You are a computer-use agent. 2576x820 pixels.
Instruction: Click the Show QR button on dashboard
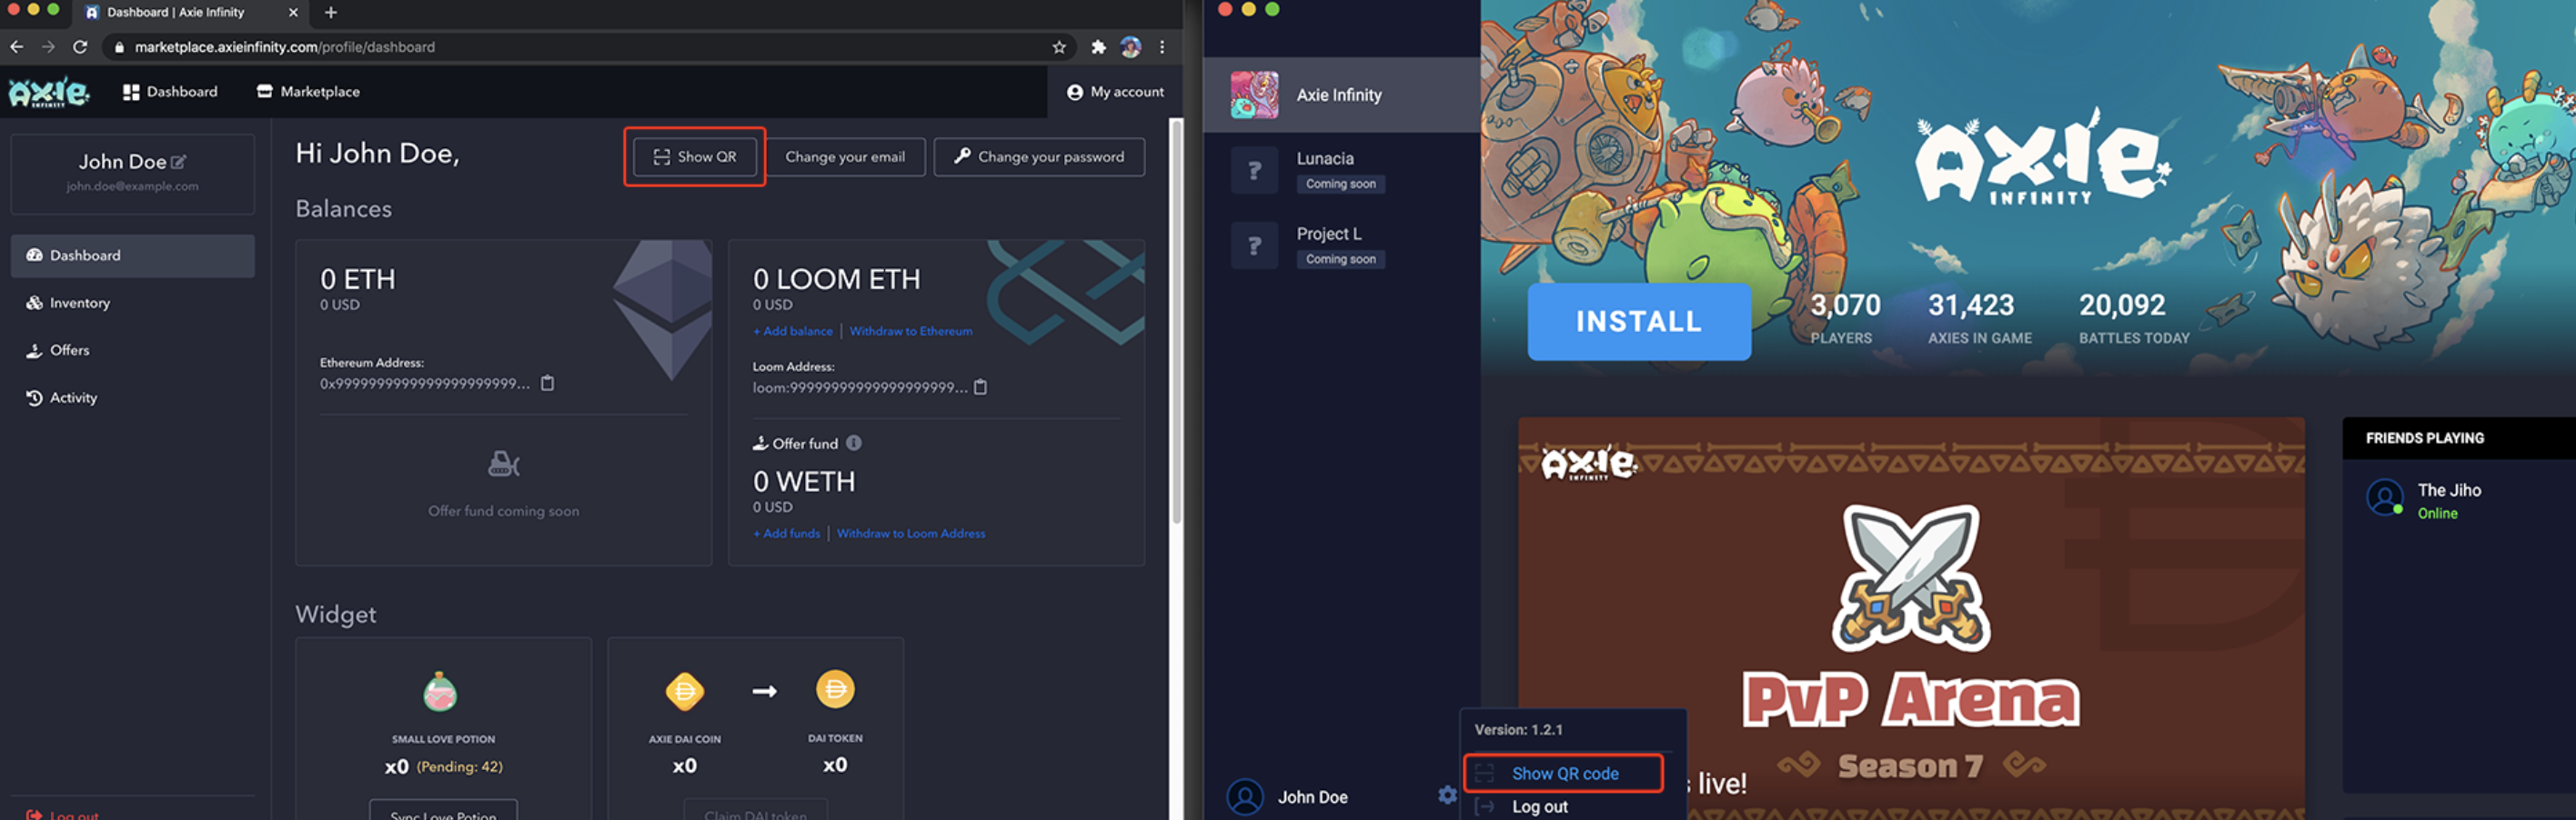695,157
